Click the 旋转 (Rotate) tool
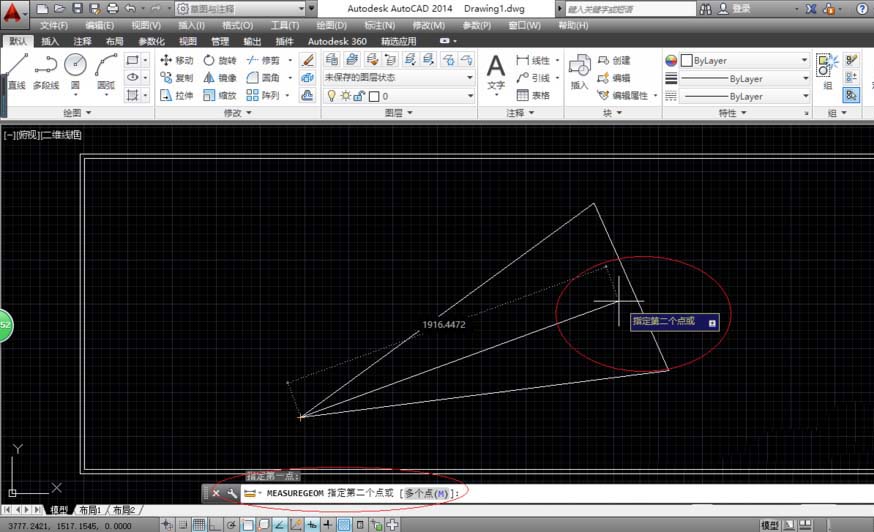Image resolution: width=874 pixels, height=532 pixels. coord(220,60)
